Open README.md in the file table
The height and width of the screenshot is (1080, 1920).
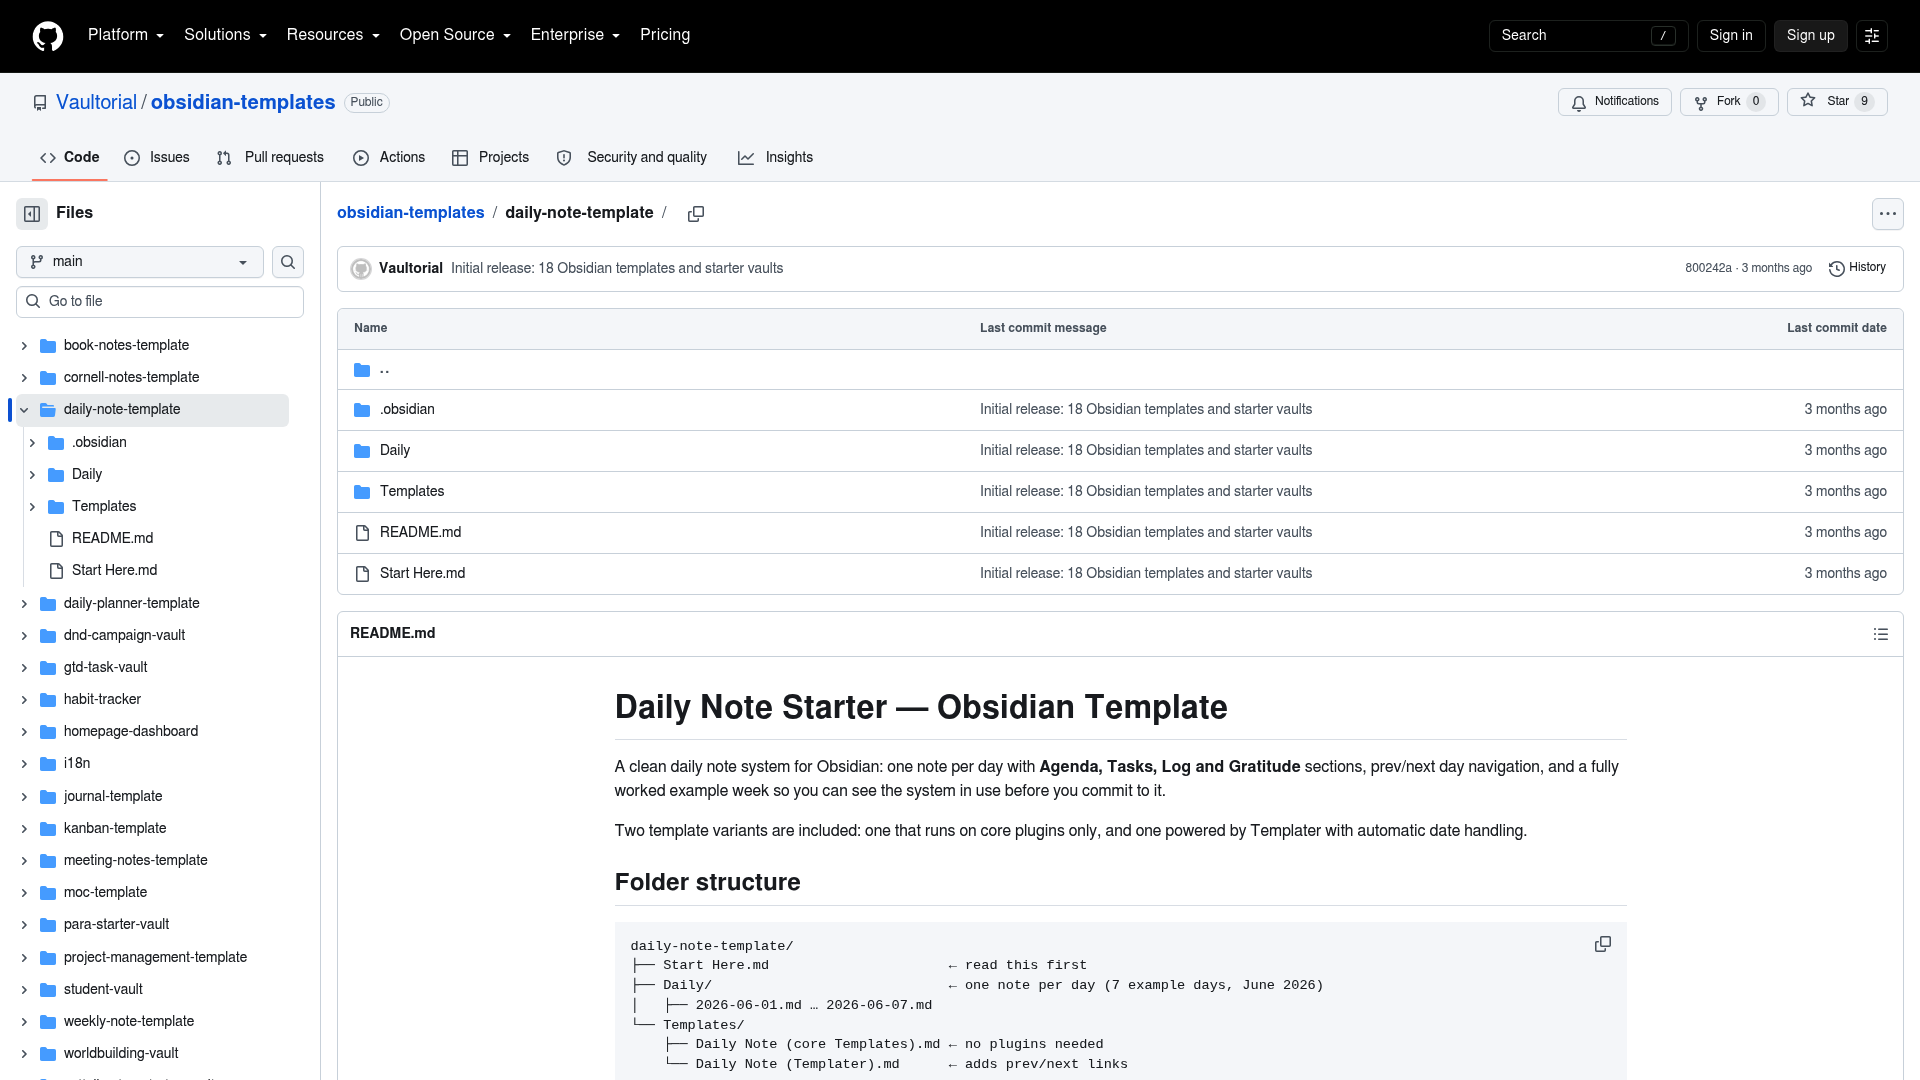(420, 533)
